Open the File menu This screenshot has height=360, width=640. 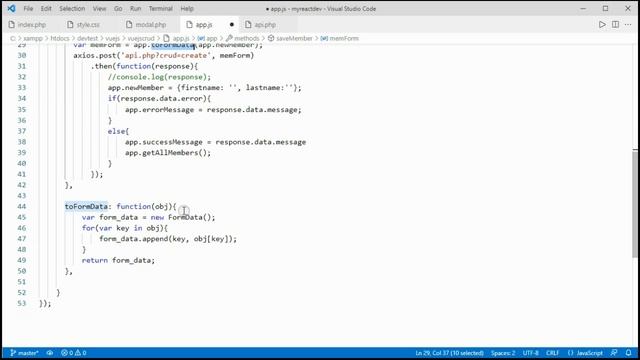click(x=28, y=9)
